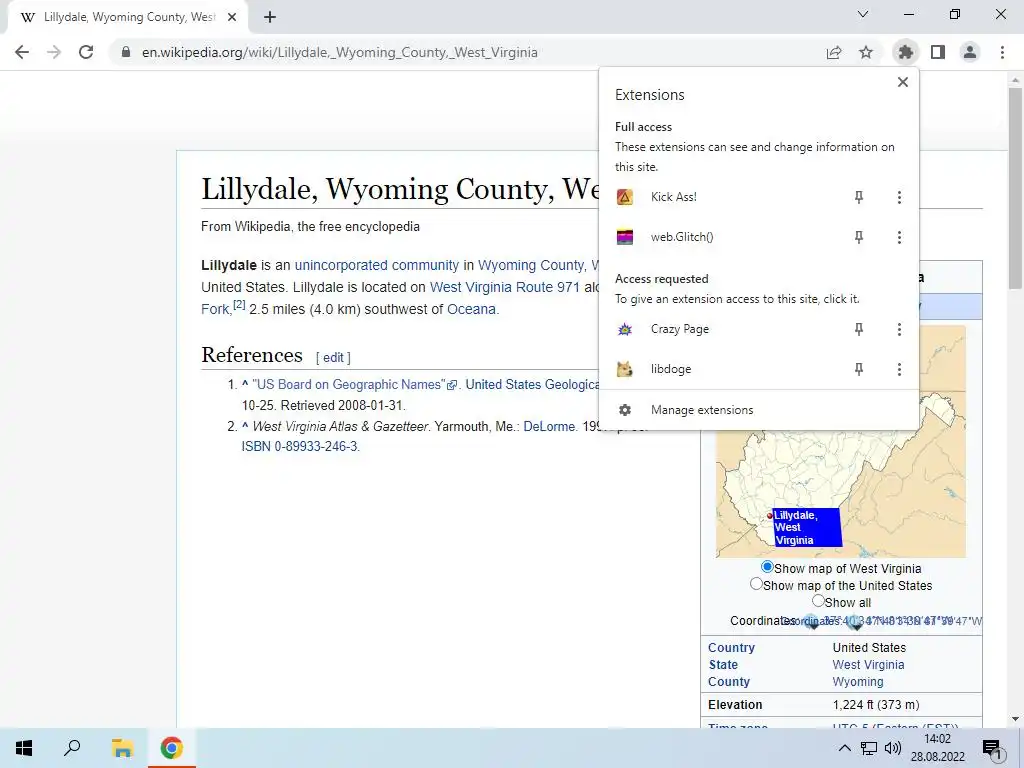Open ISBN 0-89933-246-3 link

pos(300,447)
